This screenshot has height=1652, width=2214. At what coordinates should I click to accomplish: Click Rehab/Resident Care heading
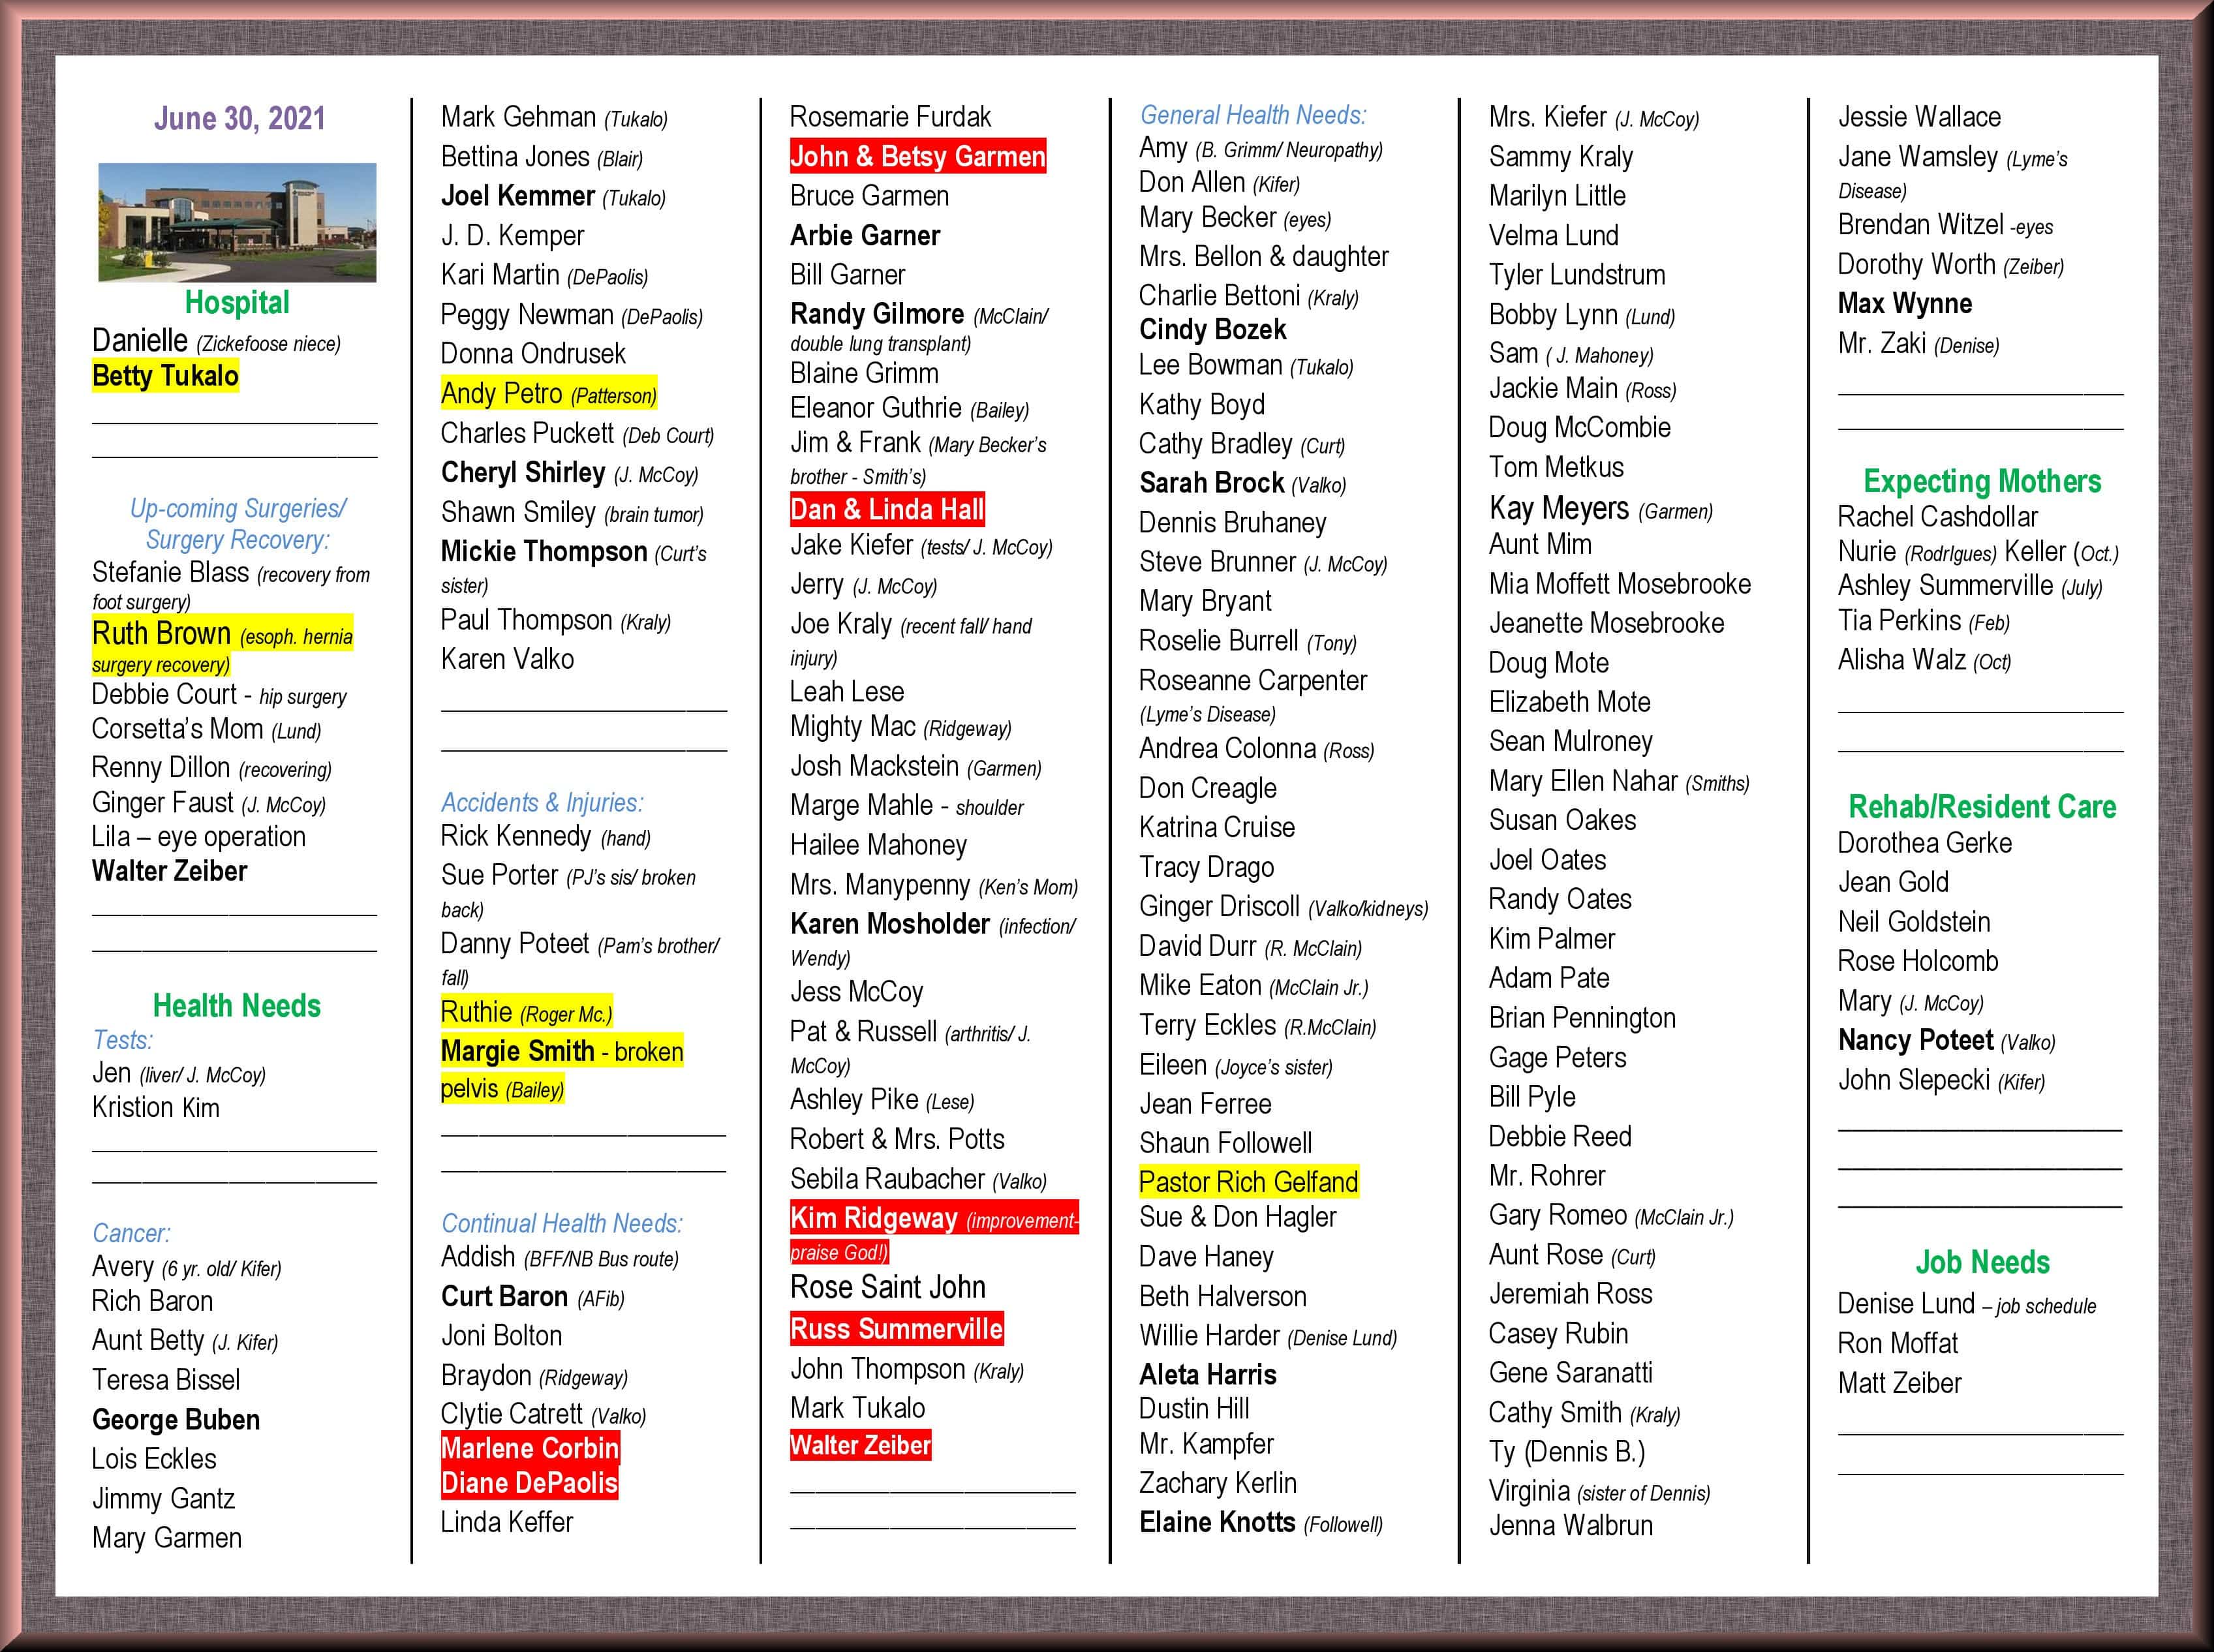[1981, 807]
